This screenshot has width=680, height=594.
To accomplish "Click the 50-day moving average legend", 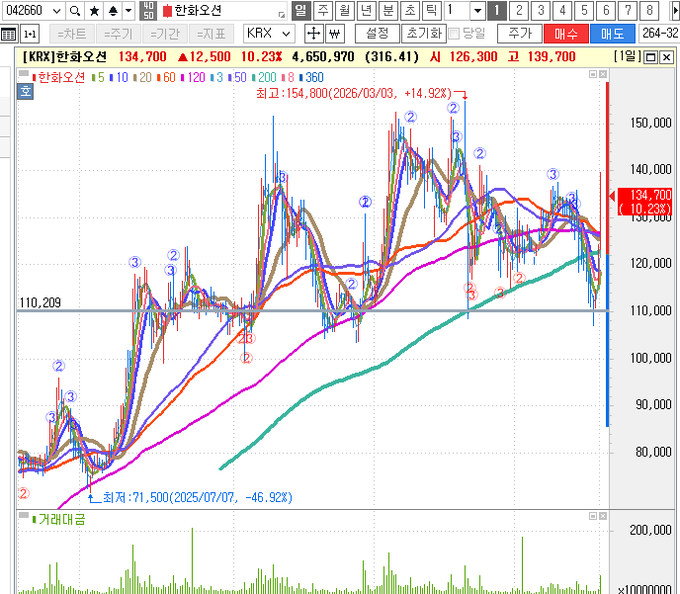I will click(x=237, y=78).
